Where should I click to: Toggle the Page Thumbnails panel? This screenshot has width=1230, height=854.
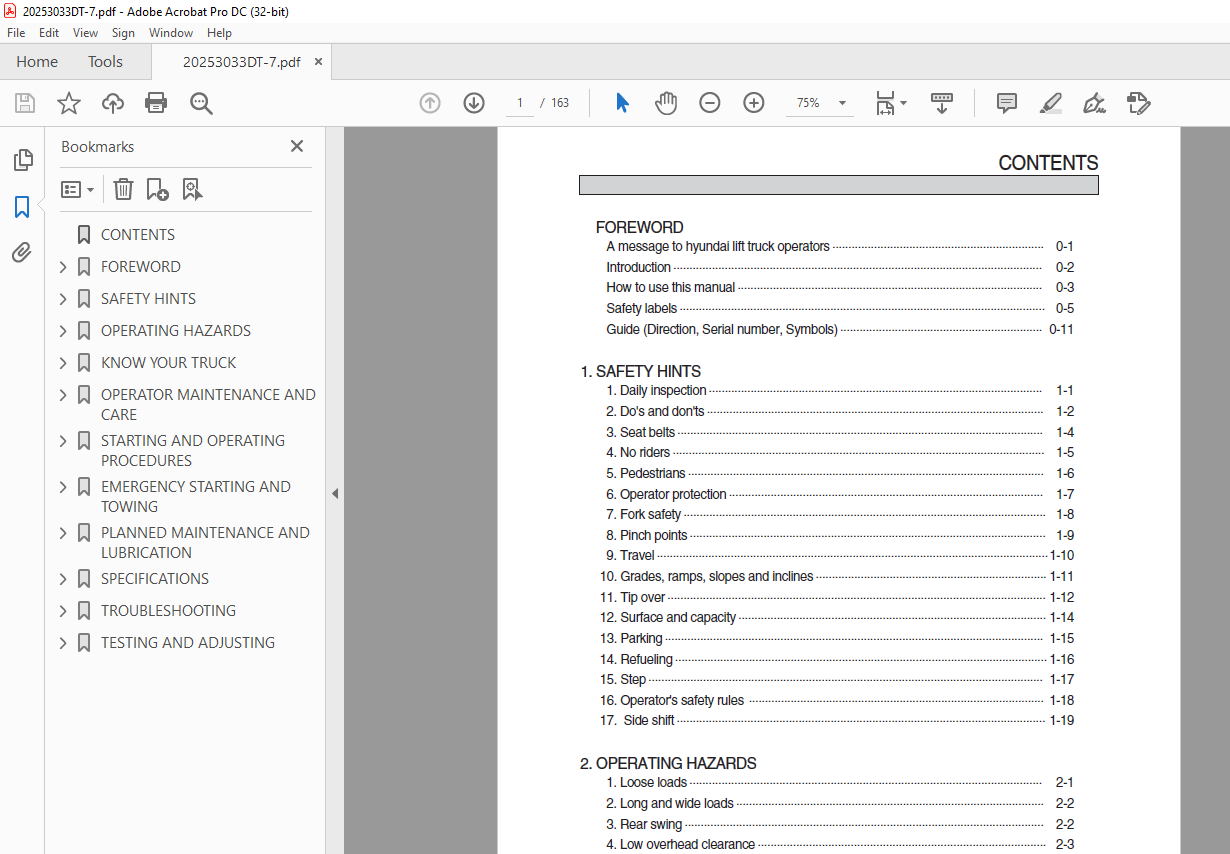22,160
